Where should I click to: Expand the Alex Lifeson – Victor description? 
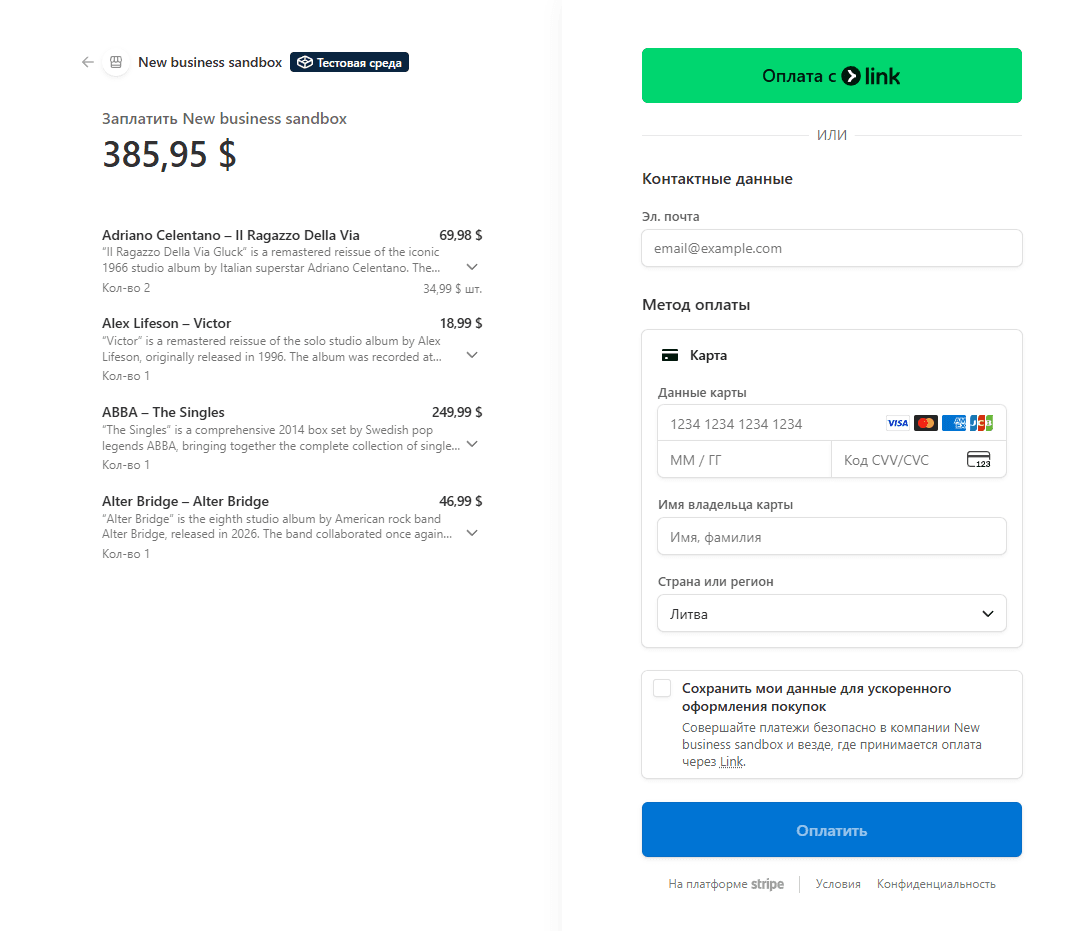(471, 354)
